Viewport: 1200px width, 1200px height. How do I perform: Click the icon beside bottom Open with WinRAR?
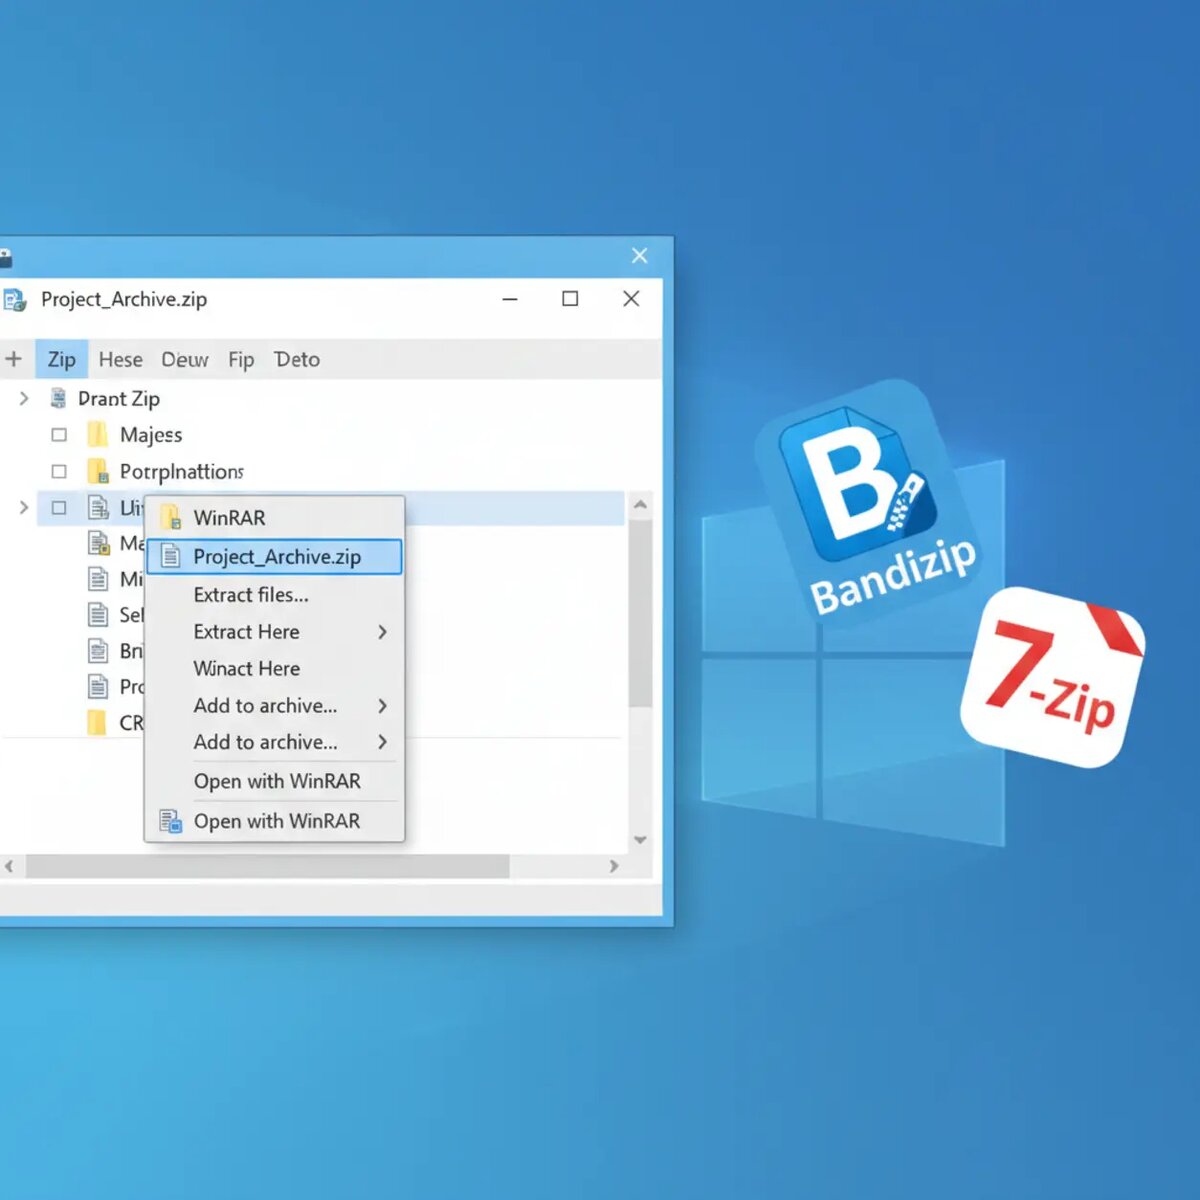[171, 821]
